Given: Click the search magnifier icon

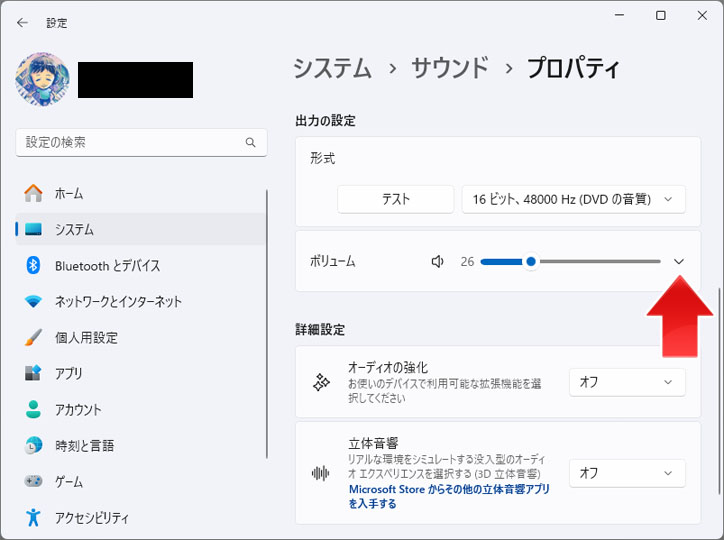Looking at the screenshot, I should click(250, 142).
